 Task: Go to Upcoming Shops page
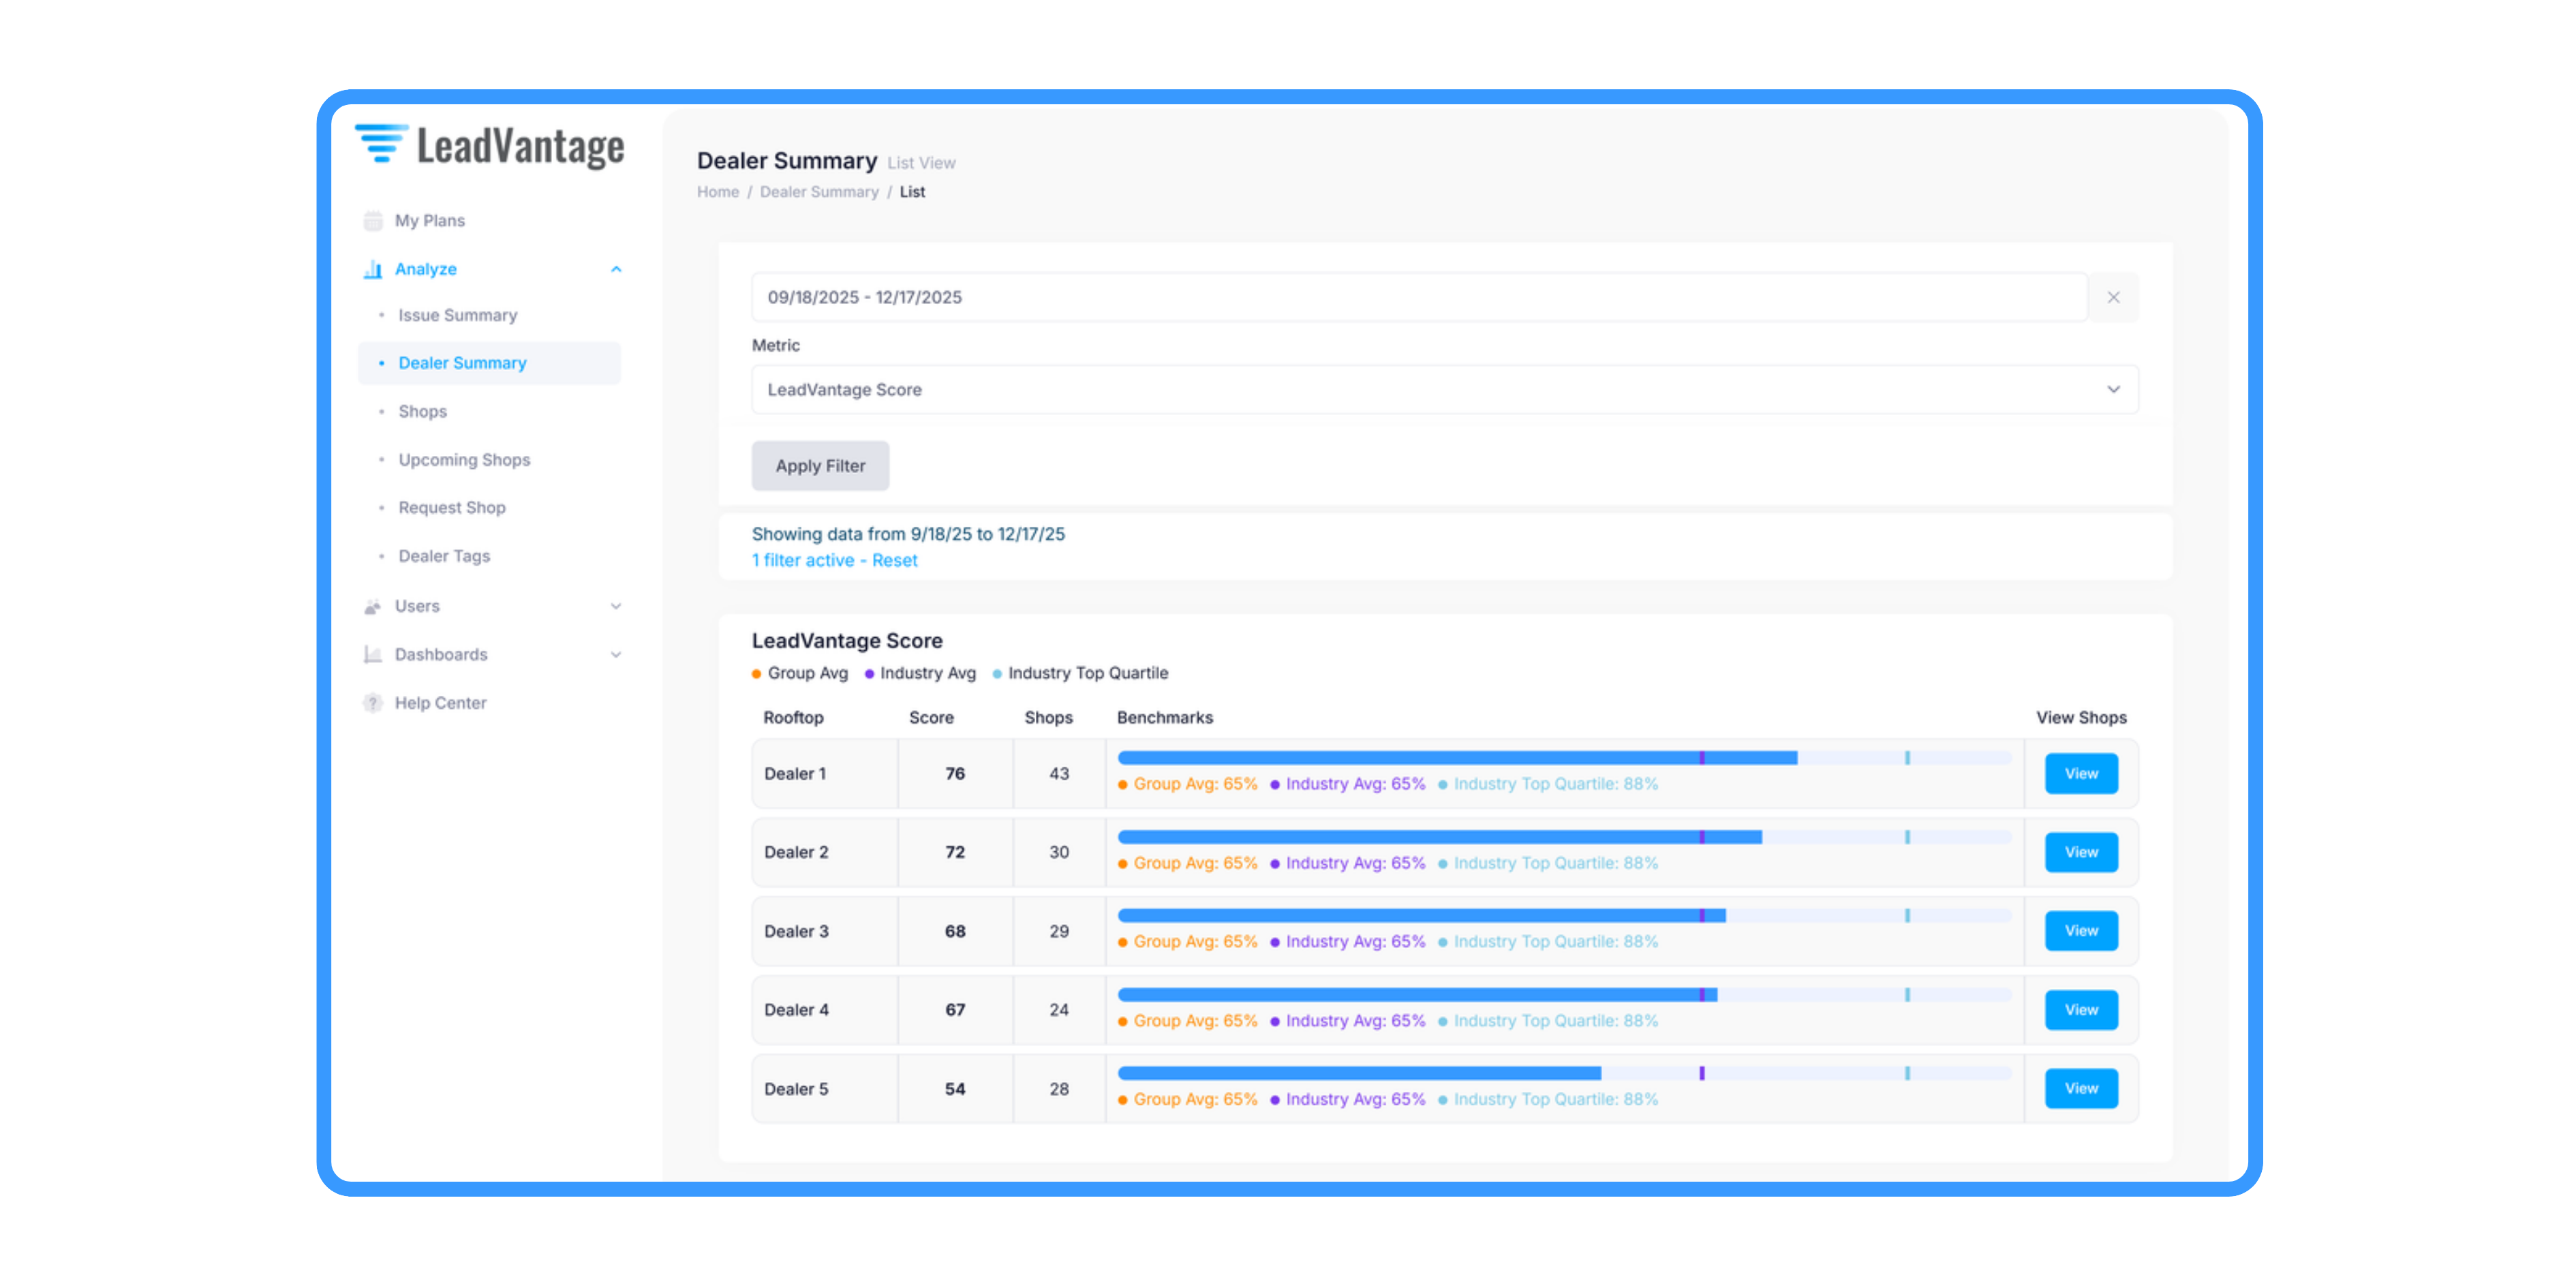click(464, 460)
